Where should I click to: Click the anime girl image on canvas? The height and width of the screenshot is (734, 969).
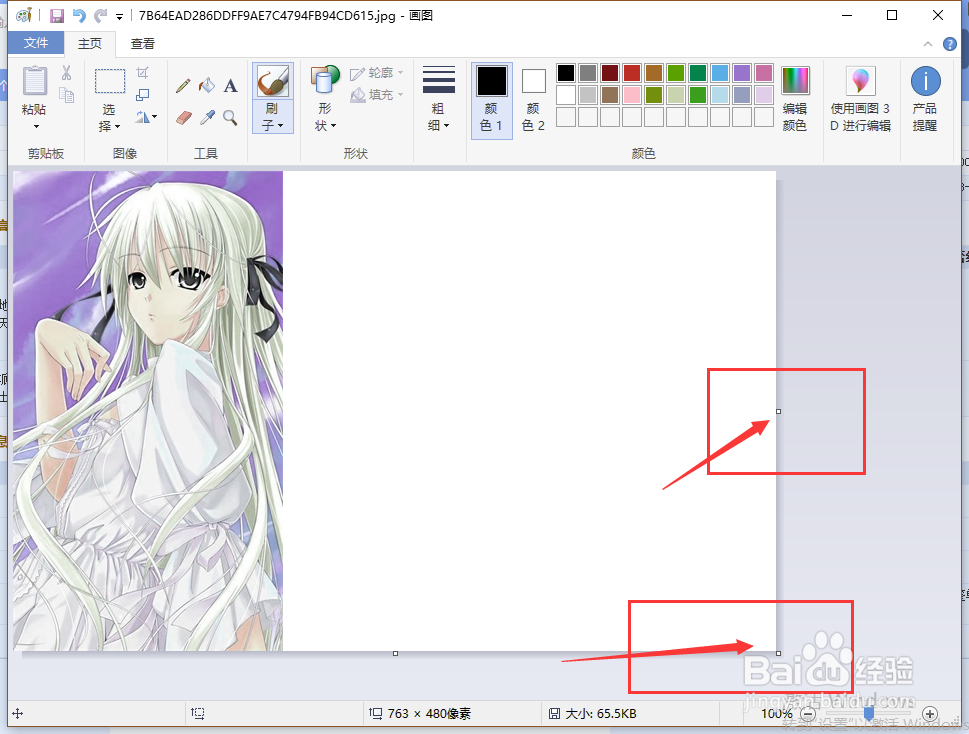(148, 411)
